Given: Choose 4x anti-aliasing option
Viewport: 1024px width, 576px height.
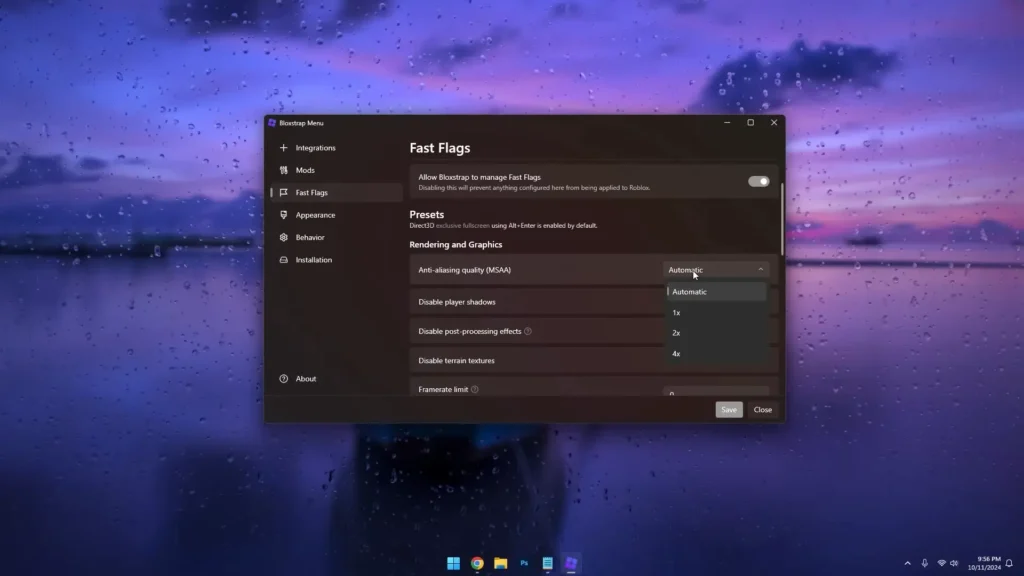Looking at the screenshot, I should [716, 354].
